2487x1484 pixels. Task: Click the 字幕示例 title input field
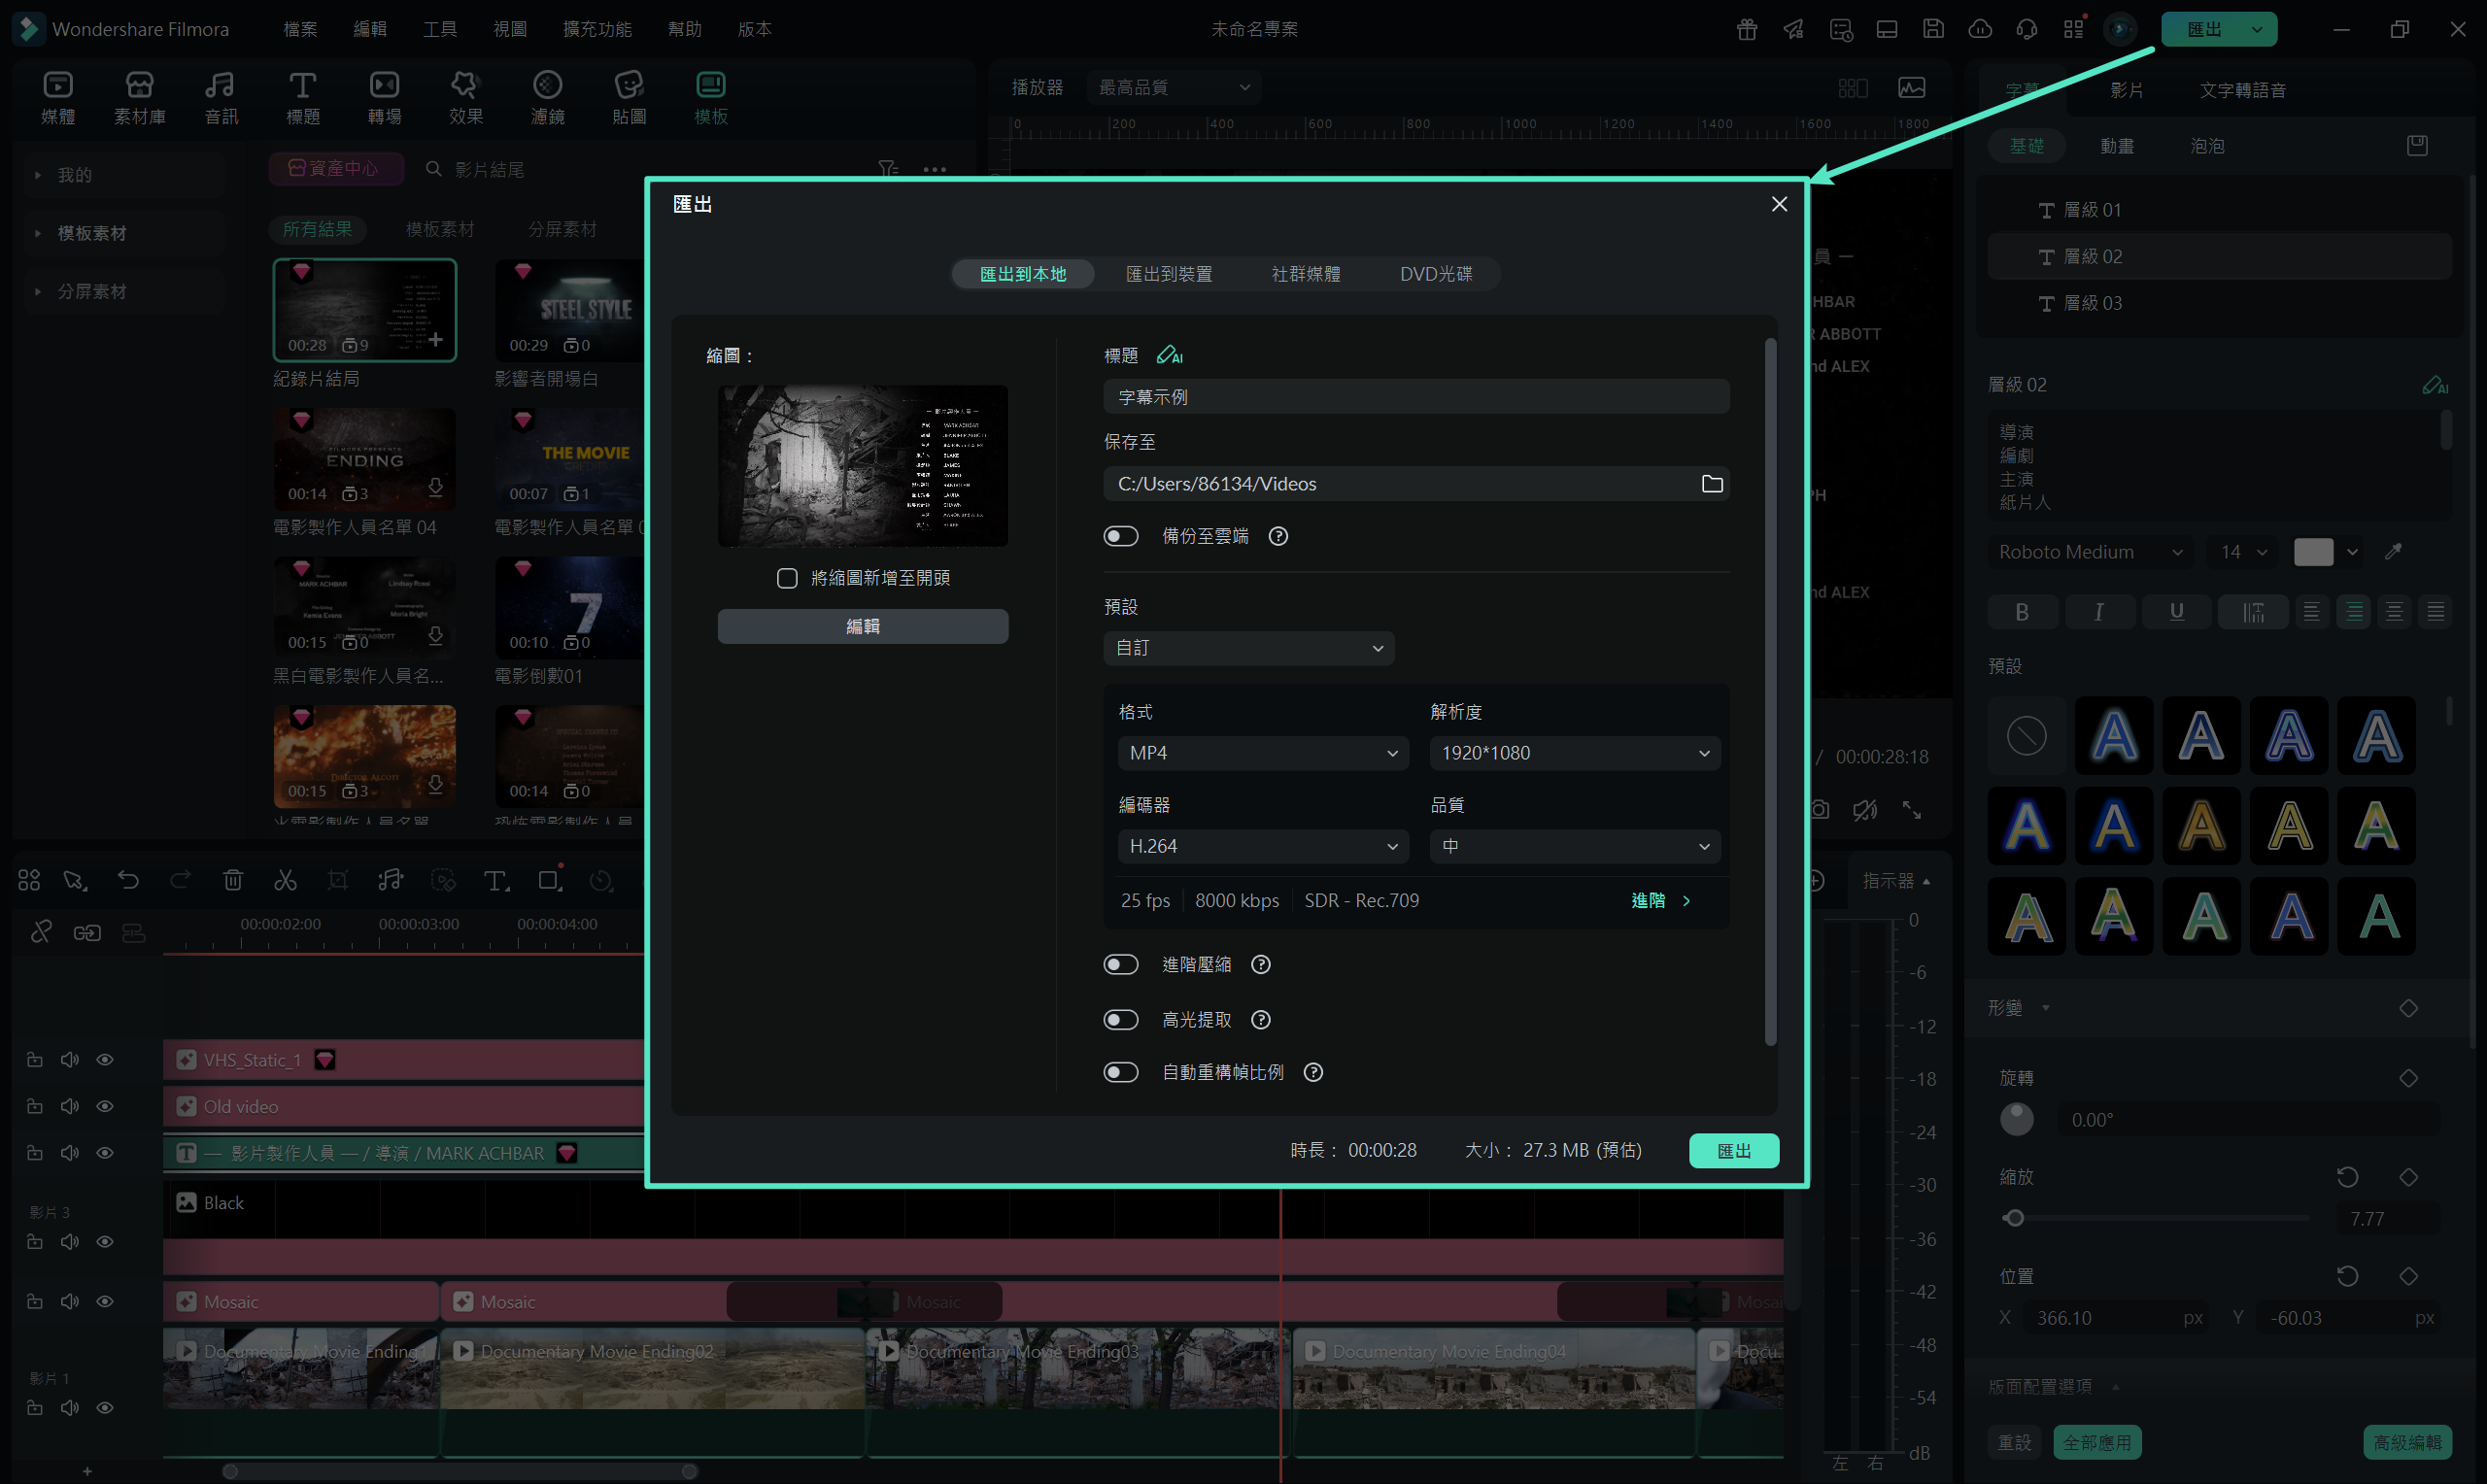1415,397
